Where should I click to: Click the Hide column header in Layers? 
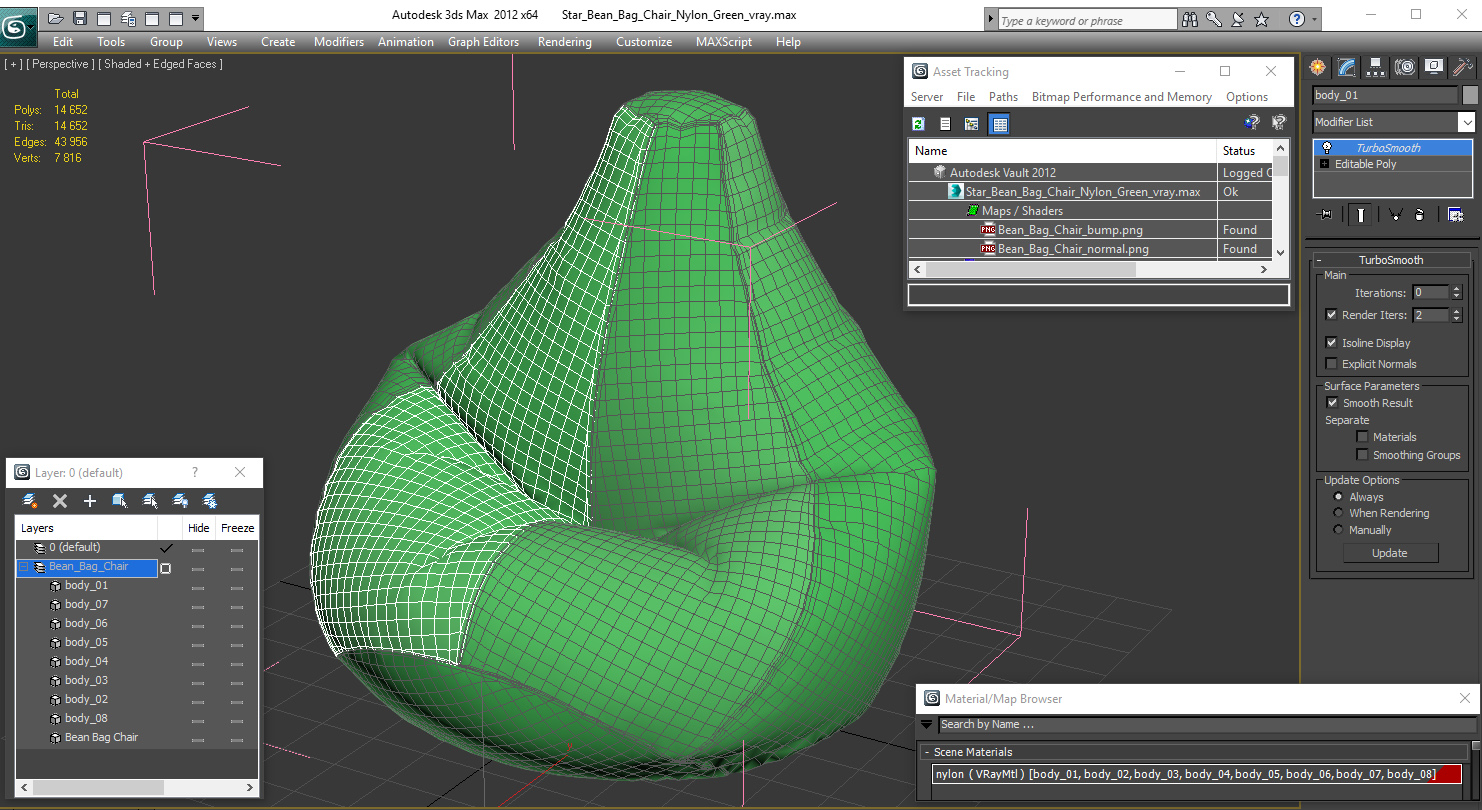tap(199, 528)
